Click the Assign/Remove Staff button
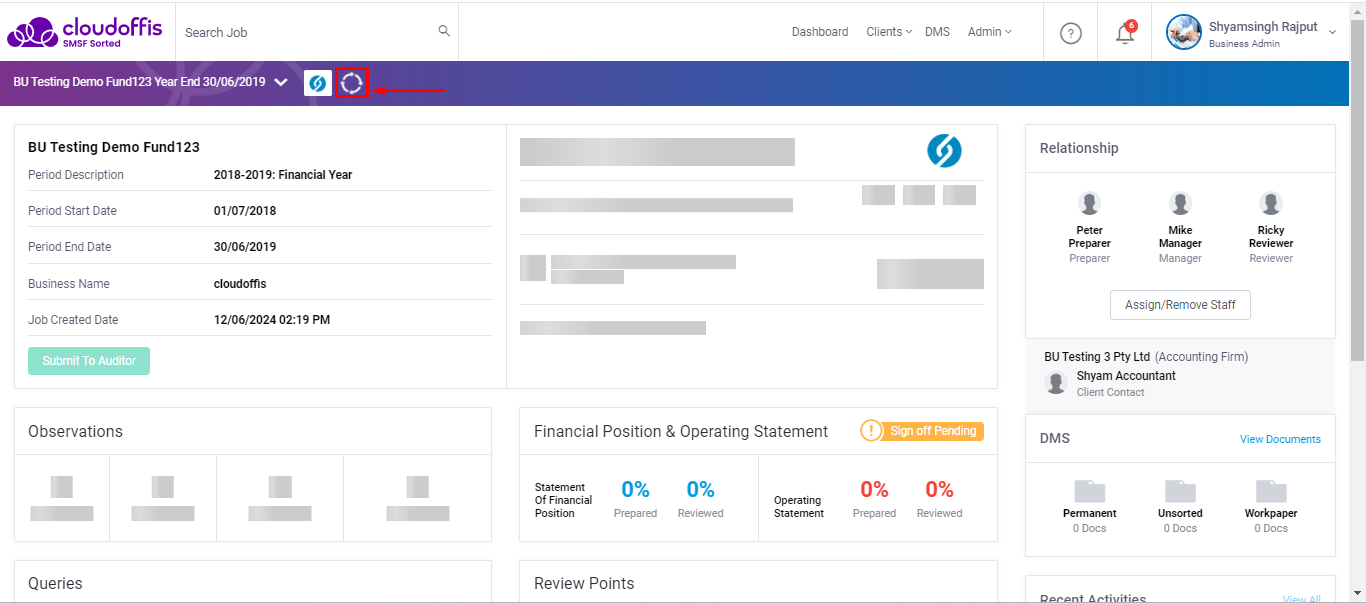Screen dimensions: 1366x604 coord(1180,305)
